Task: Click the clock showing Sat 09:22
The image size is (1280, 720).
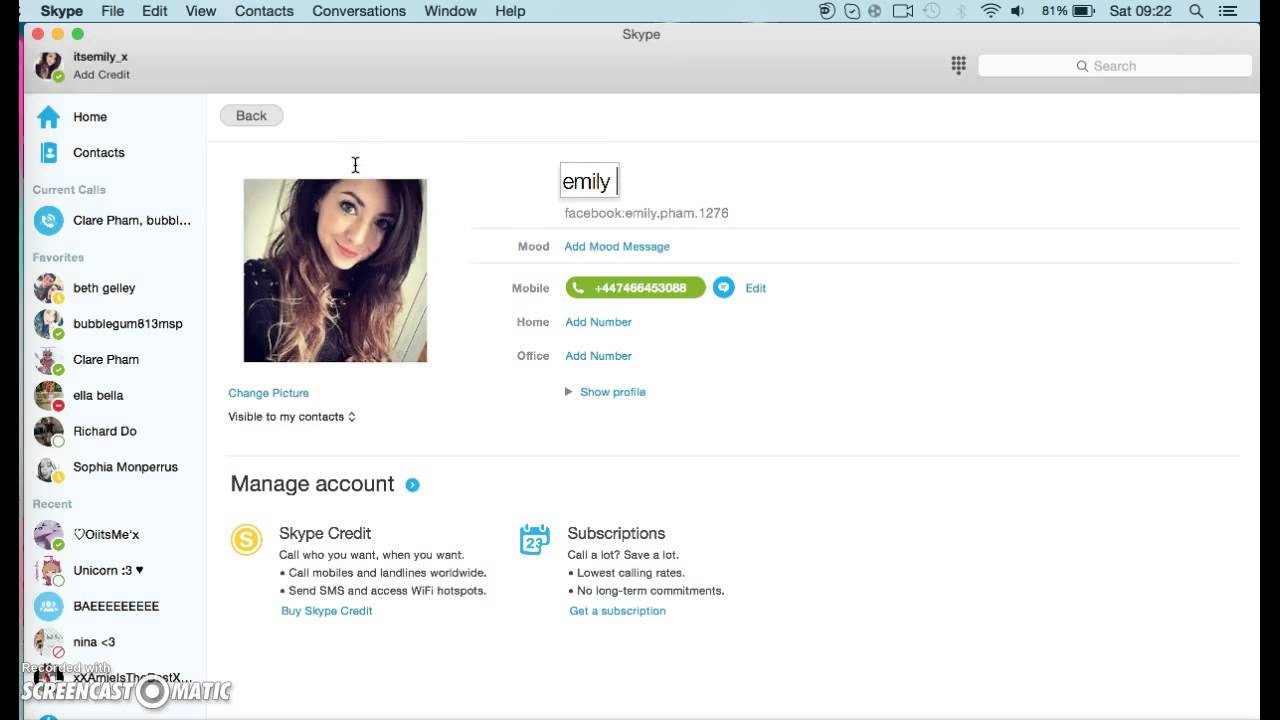Action: 1141,11
